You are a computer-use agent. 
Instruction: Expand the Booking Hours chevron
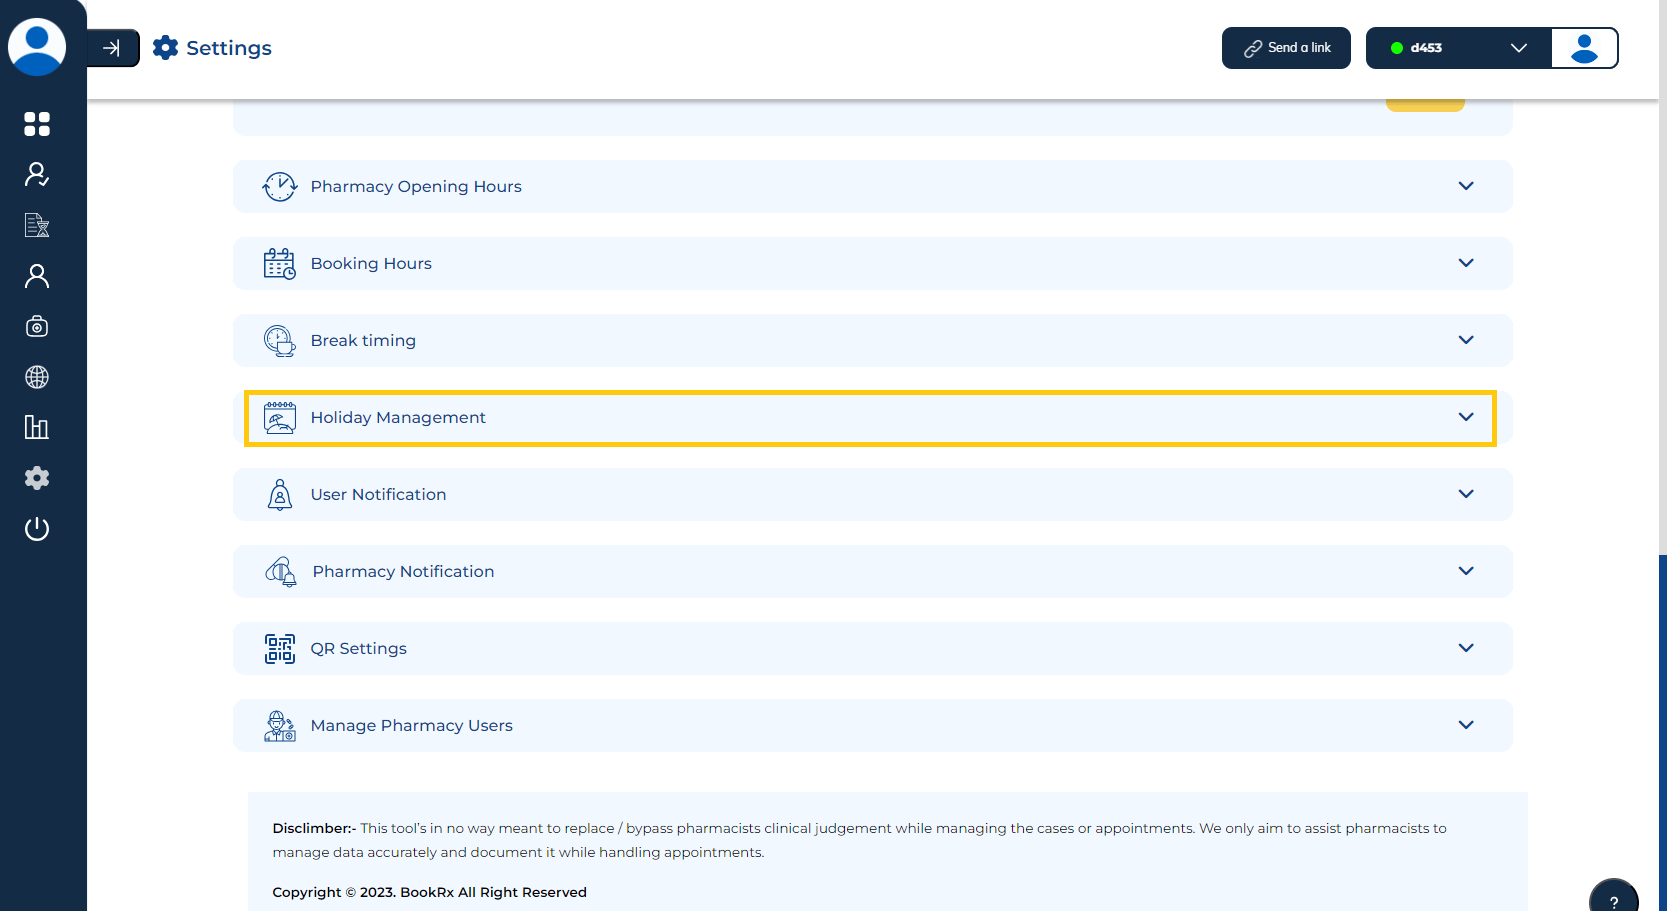[1465, 263]
